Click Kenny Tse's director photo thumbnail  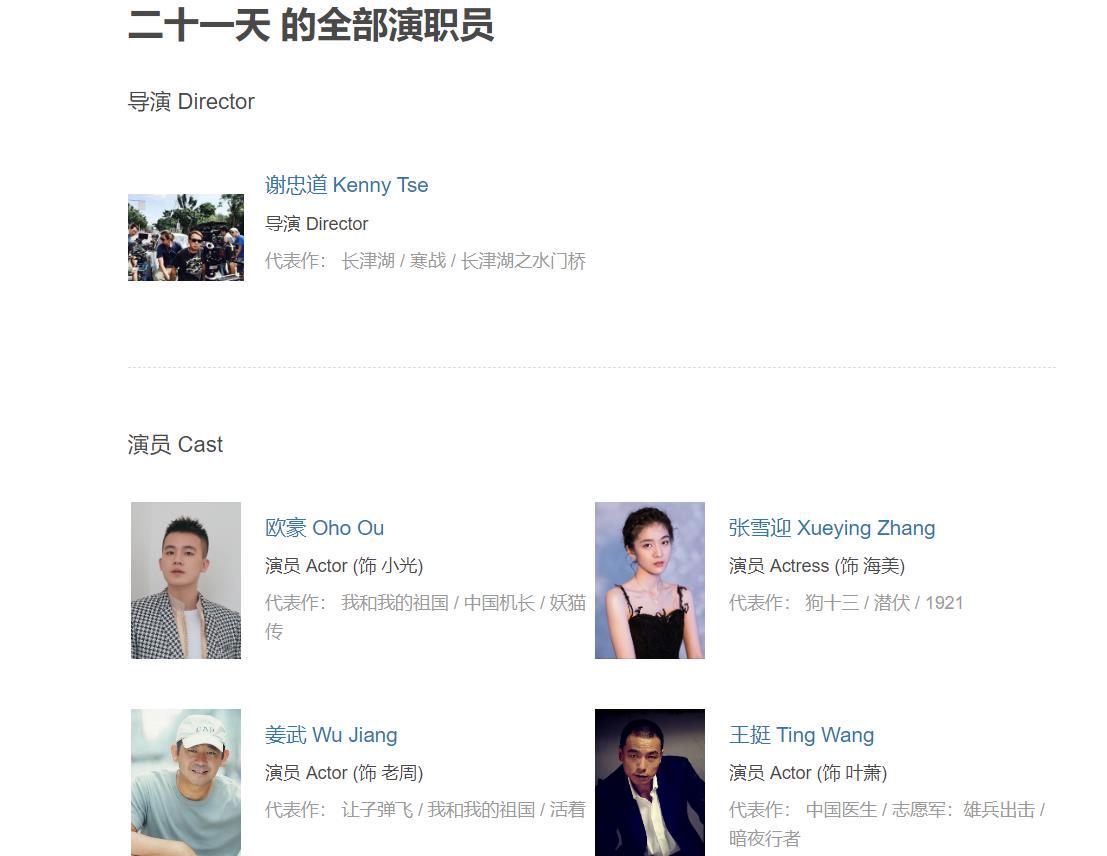tap(186, 237)
